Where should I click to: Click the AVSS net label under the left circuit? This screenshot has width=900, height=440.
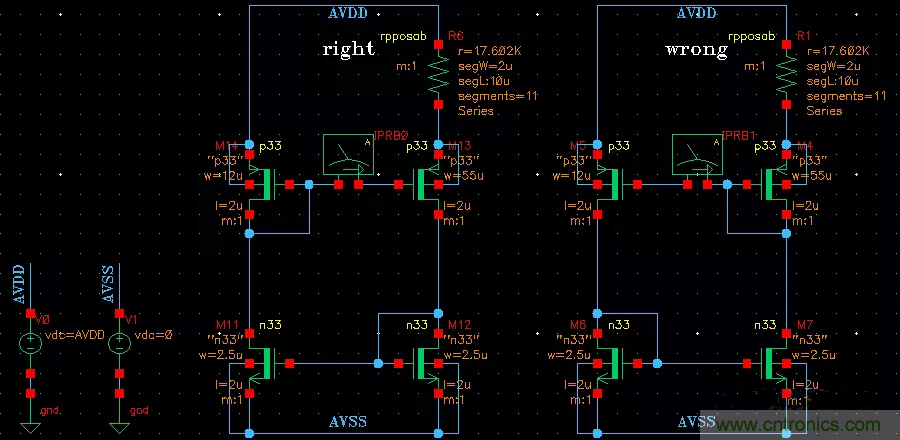(x=347, y=422)
